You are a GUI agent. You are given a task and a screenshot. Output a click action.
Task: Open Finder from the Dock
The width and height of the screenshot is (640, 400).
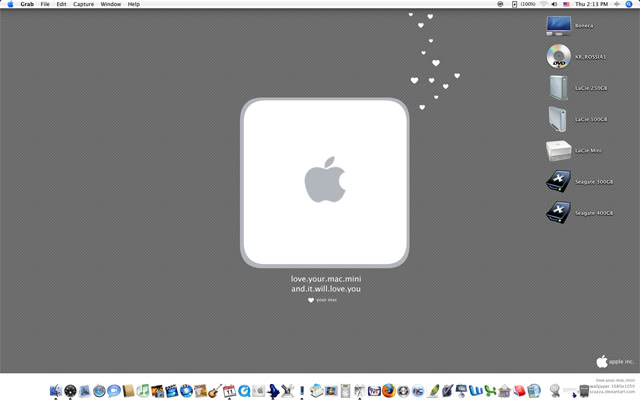tap(56, 391)
